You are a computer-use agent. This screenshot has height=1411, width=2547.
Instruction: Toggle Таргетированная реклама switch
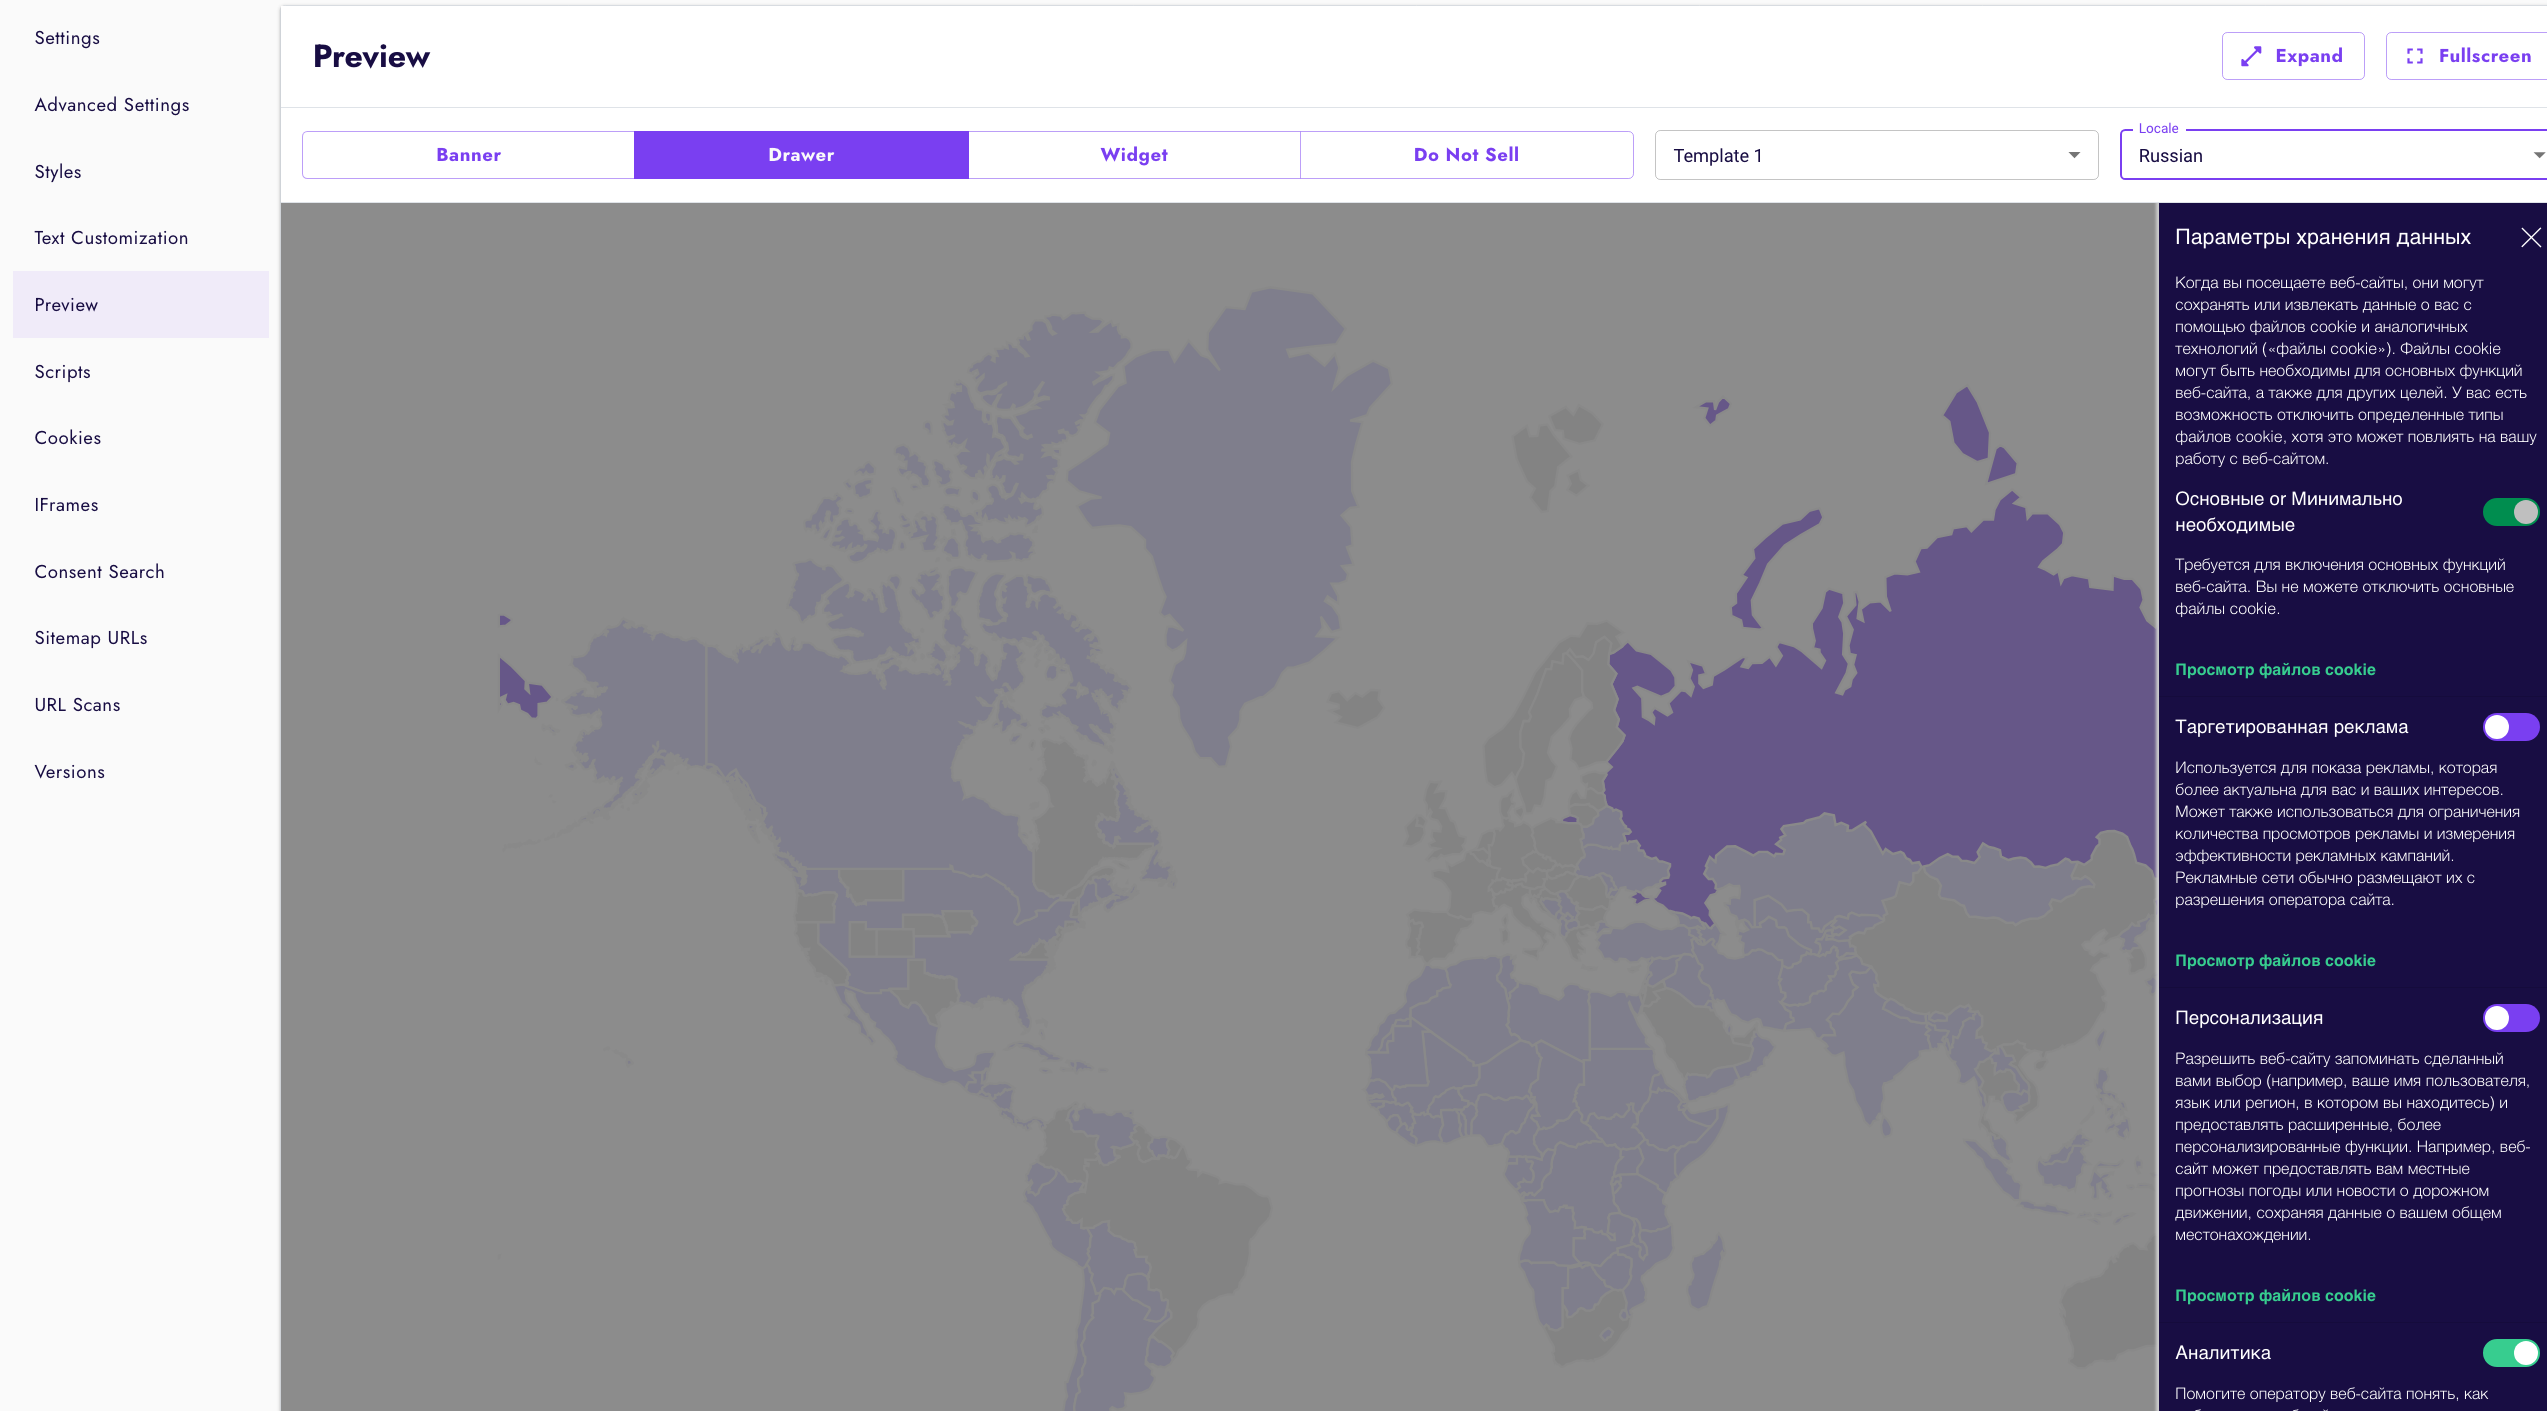click(2509, 727)
